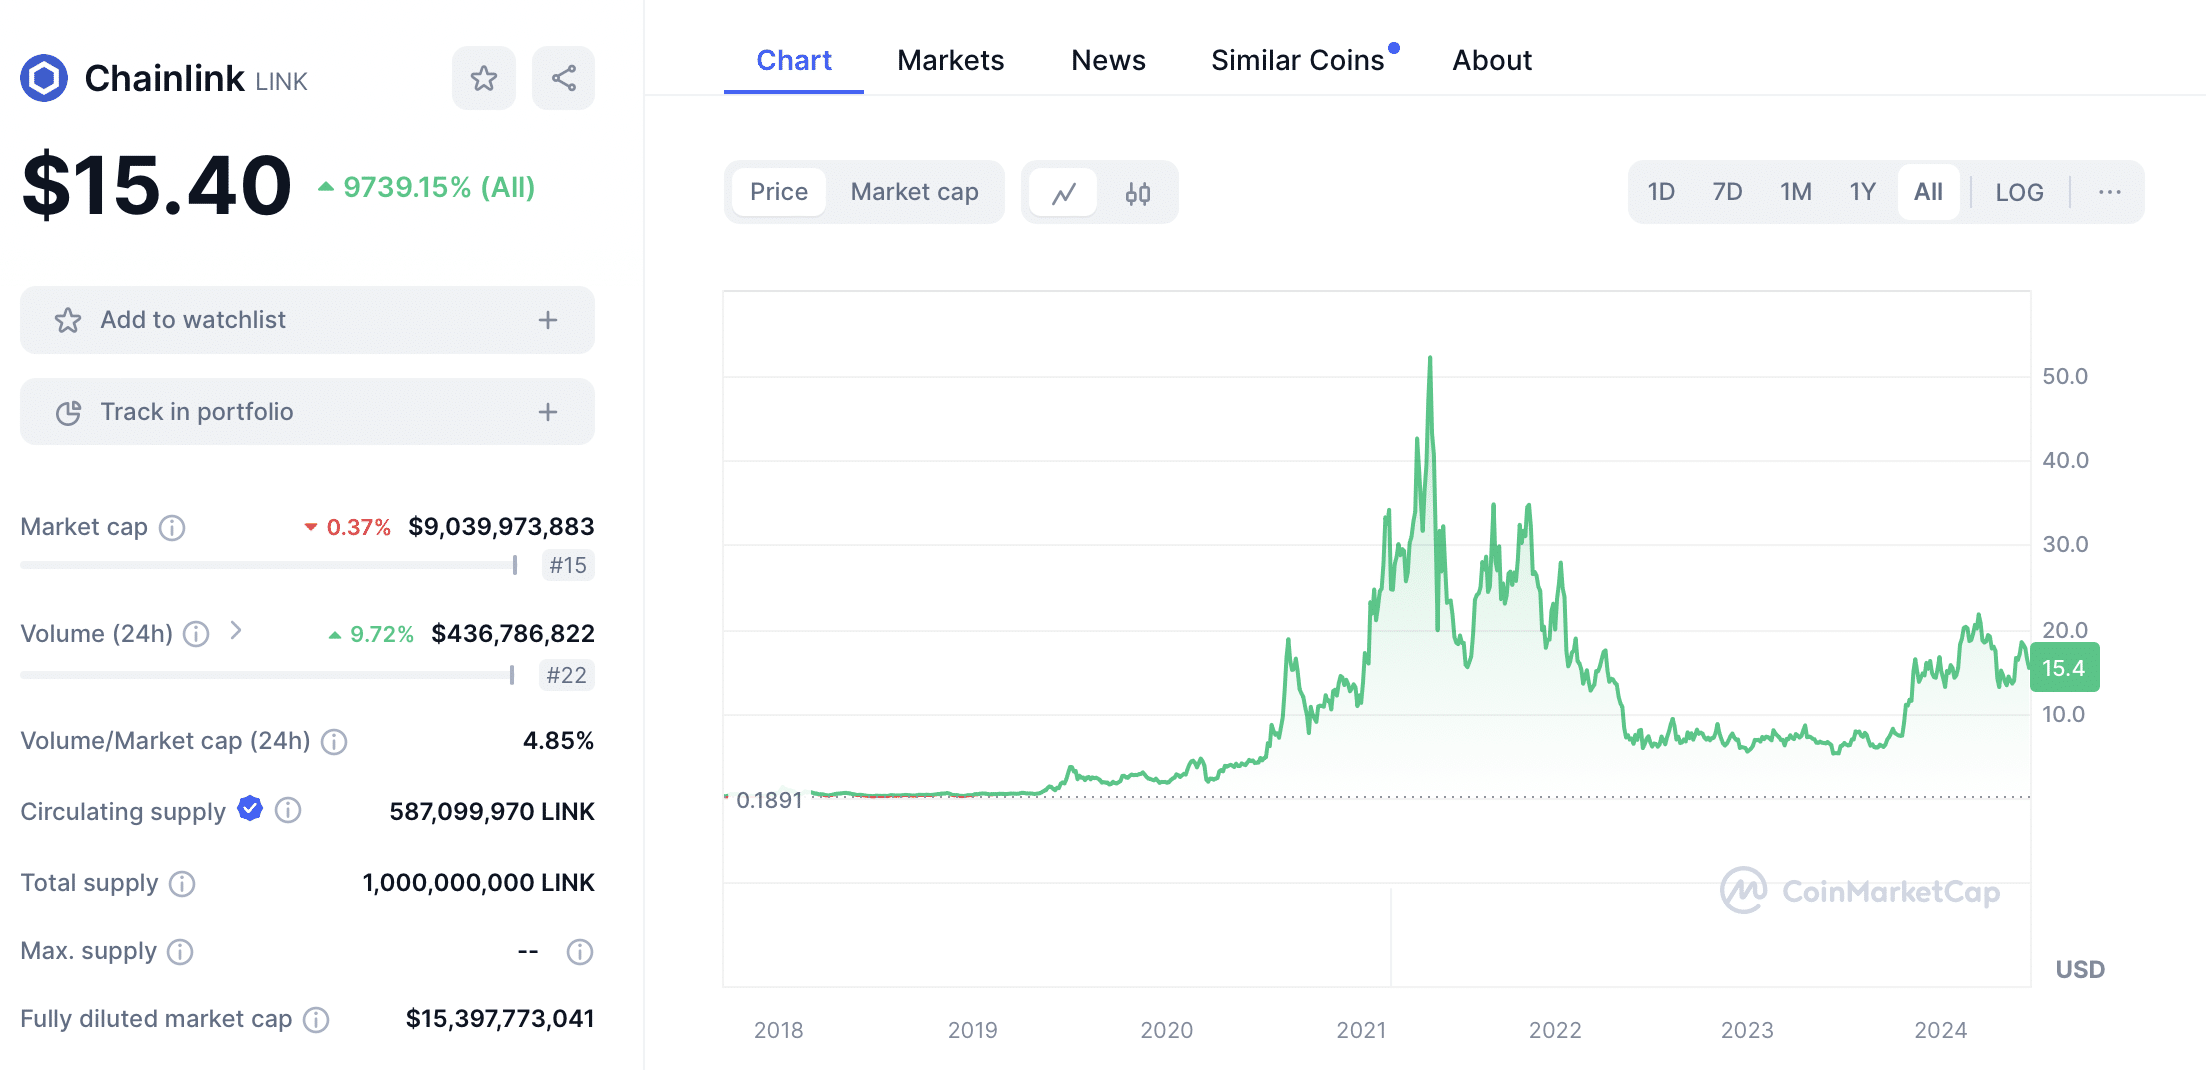2206x1070 pixels.
Task: Click the Chainlink logo icon
Action: coord(44,78)
